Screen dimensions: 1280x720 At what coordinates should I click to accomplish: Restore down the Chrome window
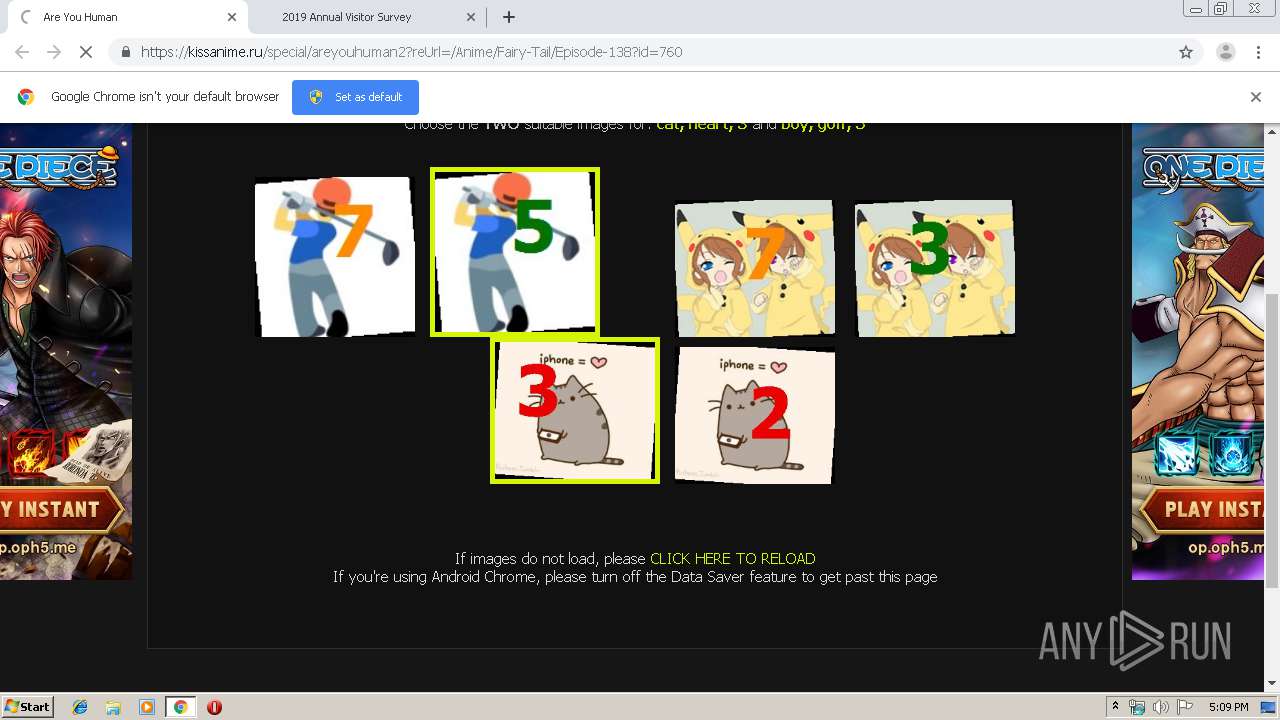1221,9
